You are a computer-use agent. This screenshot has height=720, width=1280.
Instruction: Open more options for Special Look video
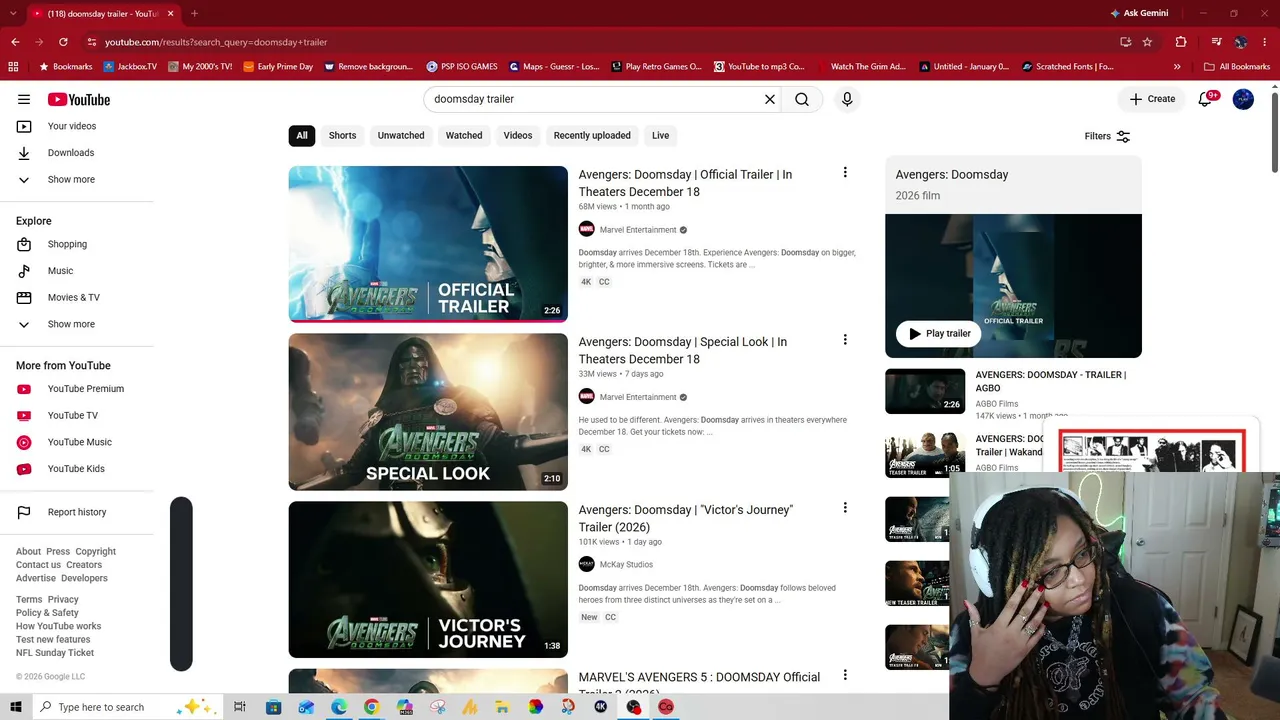click(845, 340)
